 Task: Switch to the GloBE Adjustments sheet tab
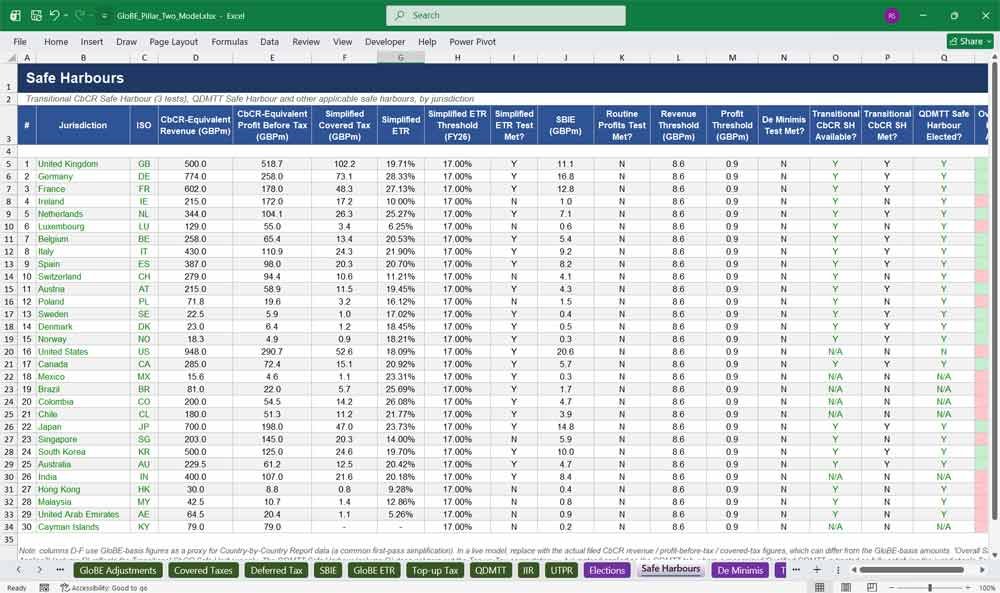pyautogui.click(x=117, y=570)
